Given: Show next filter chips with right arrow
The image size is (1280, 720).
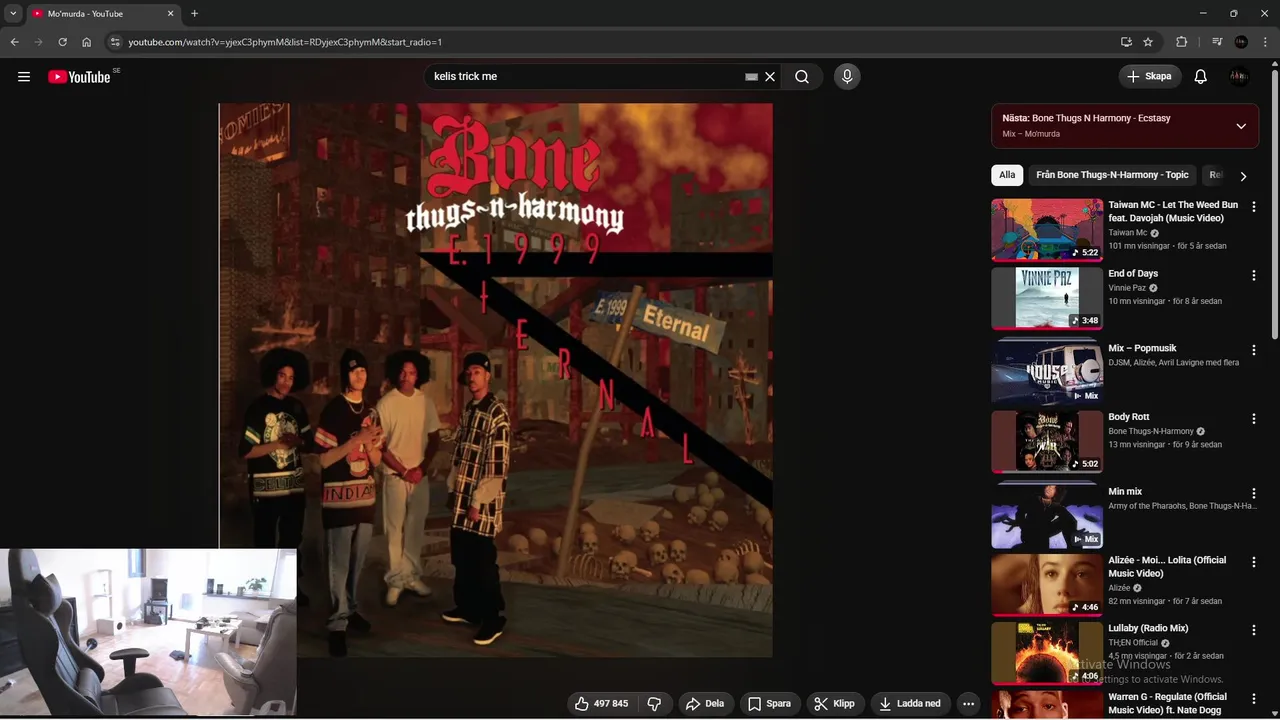Looking at the screenshot, I should [1243, 176].
